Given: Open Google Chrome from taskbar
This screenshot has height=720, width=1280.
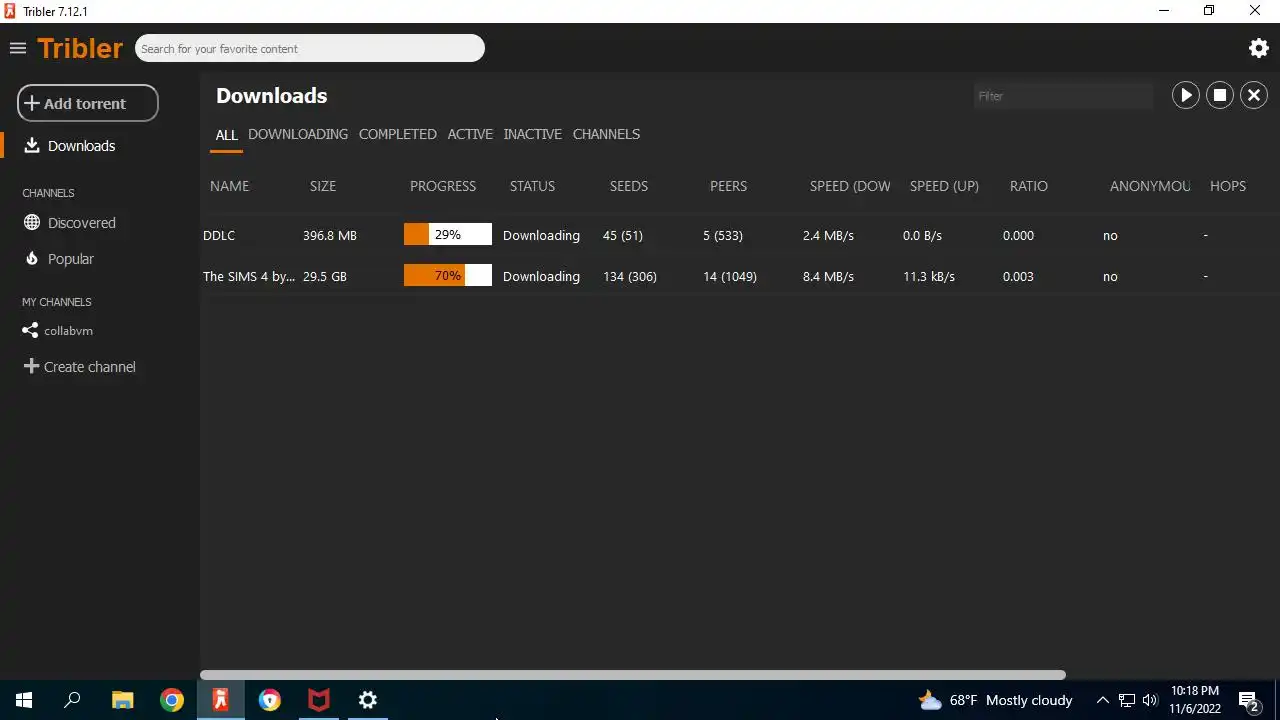Looking at the screenshot, I should coord(172,700).
